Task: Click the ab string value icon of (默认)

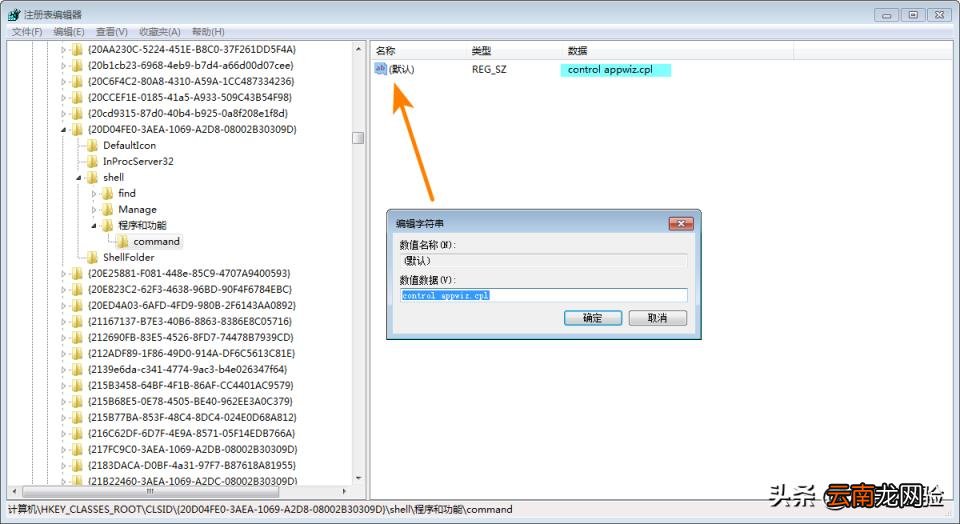Action: click(x=380, y=69)
